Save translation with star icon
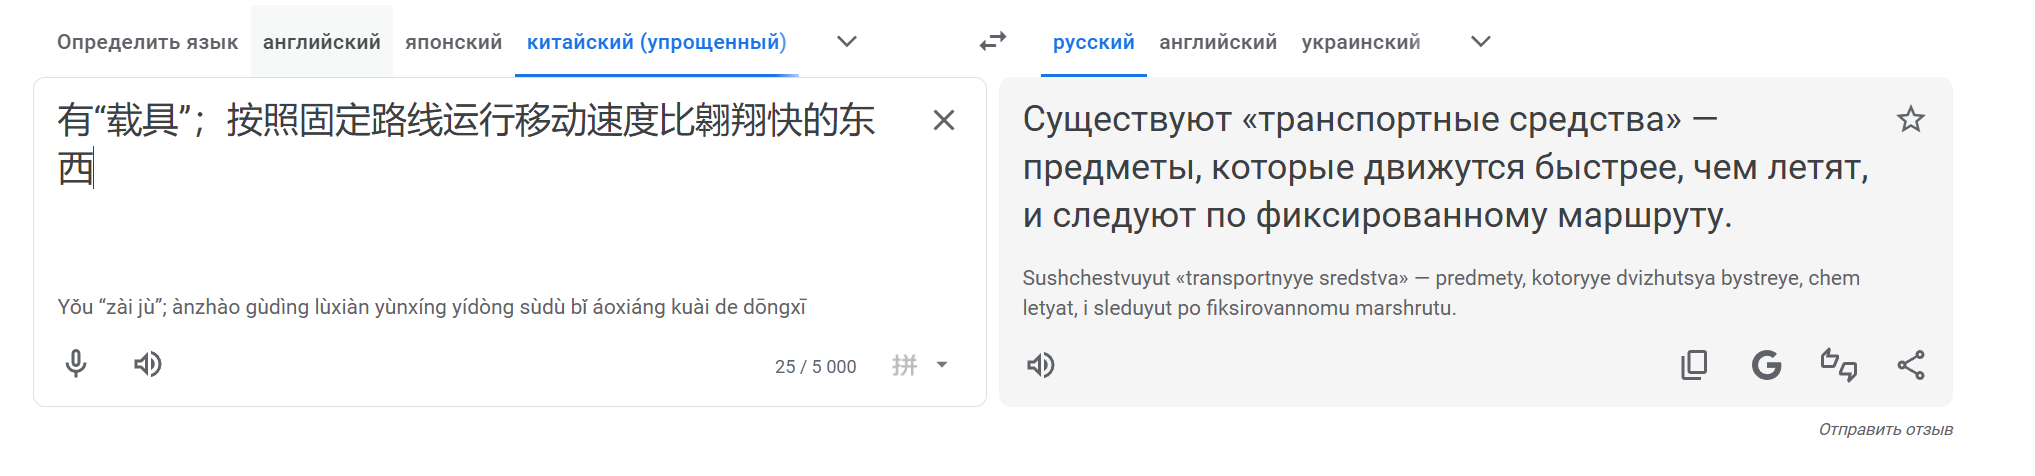The width and height of the screenshot is (2035, 476). point(1910,120)
